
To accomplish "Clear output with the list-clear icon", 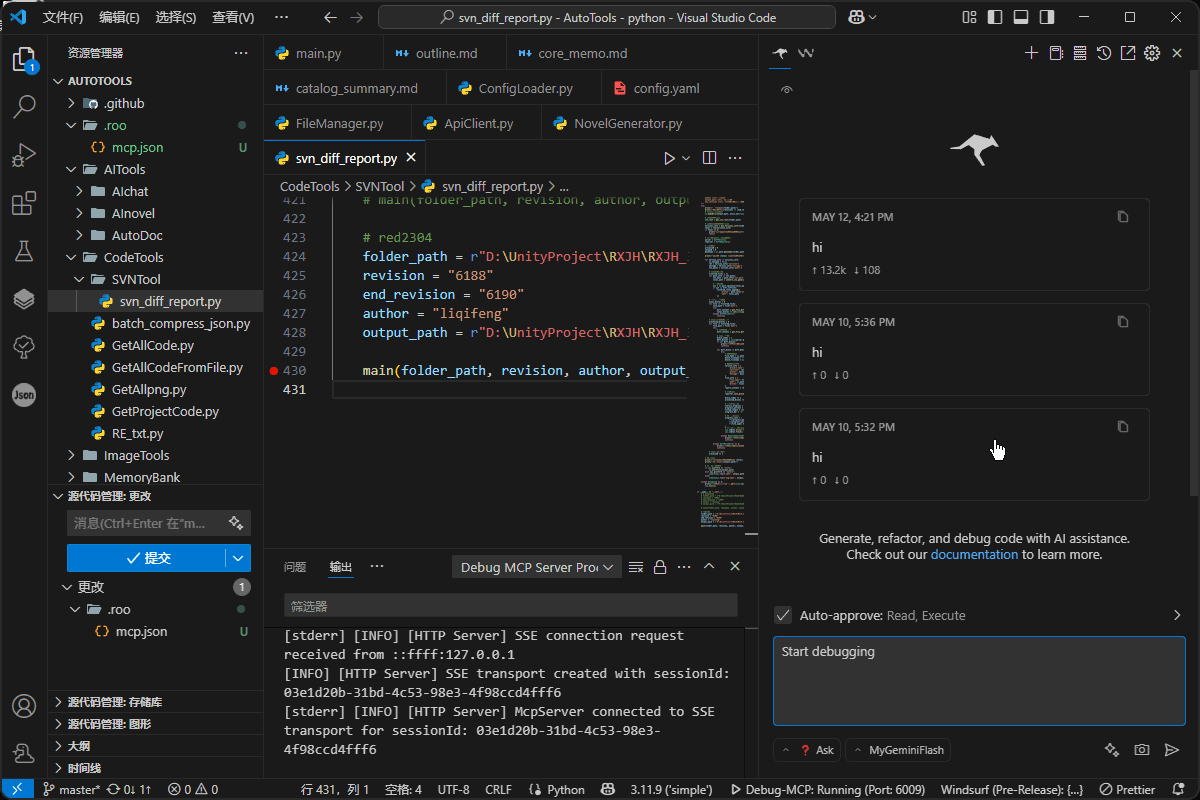I will [635, 567].
